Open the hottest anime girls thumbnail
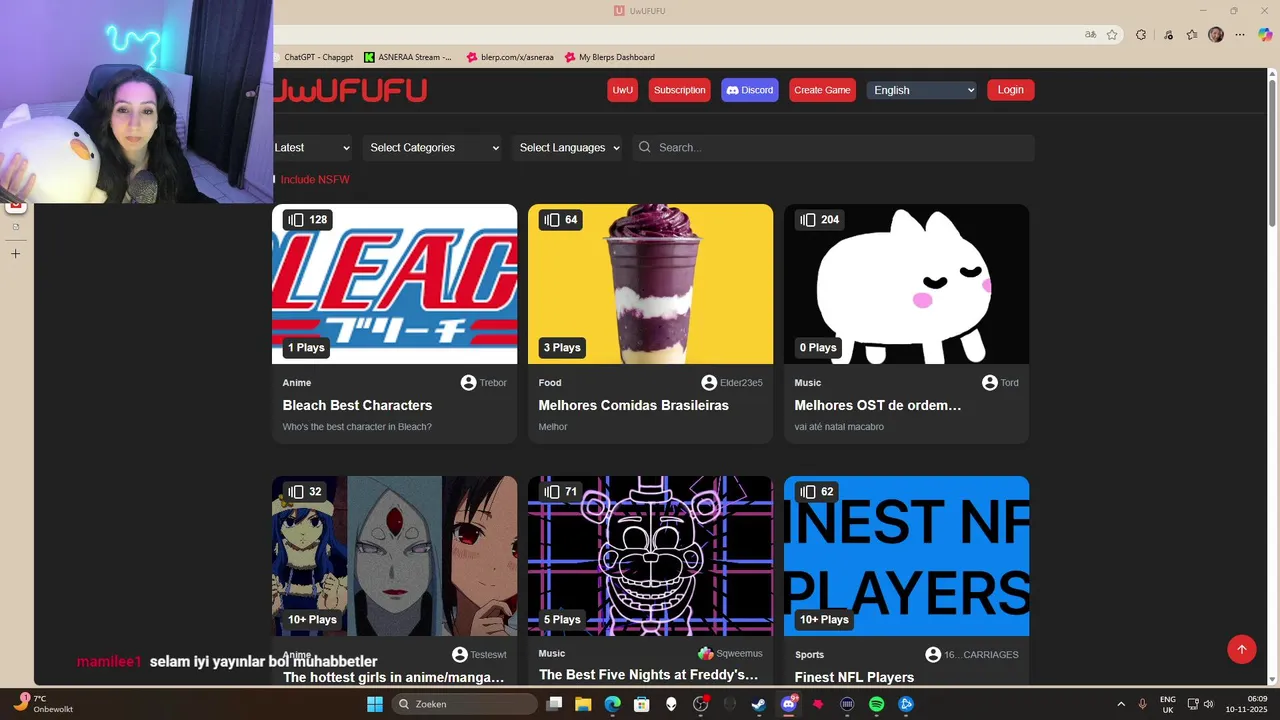The width and height of the screenshot is (1280, 720). click(x=395, y=556)
